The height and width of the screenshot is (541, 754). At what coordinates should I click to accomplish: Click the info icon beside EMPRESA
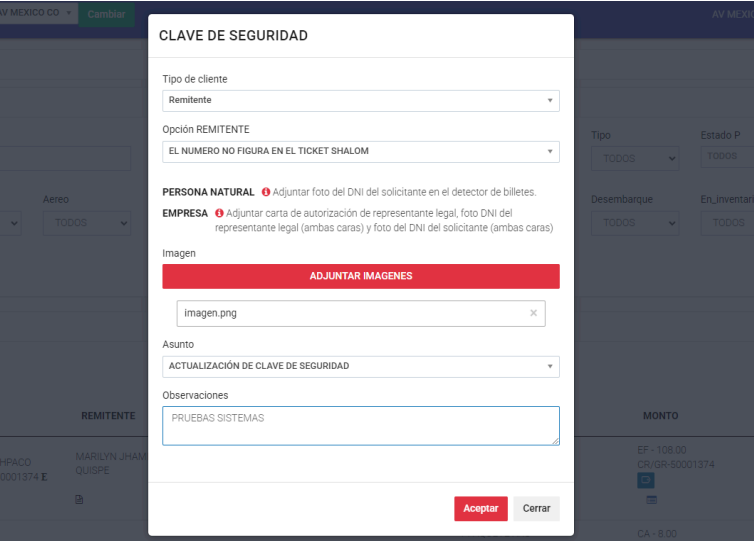point(219,213)
